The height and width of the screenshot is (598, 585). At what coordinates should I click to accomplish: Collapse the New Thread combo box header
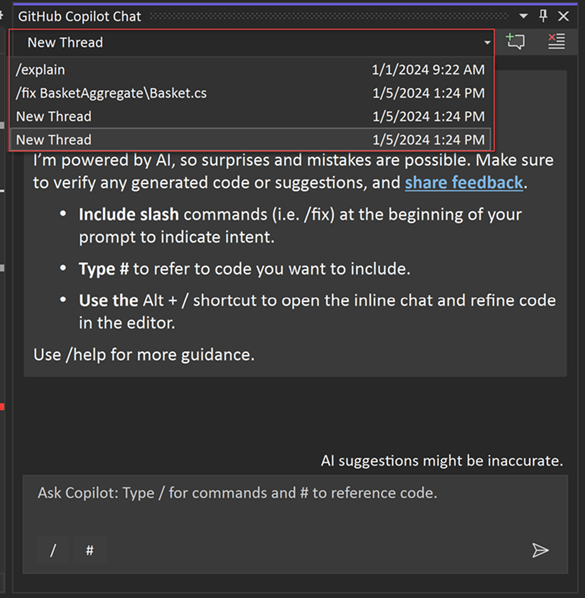pos(252,42)
